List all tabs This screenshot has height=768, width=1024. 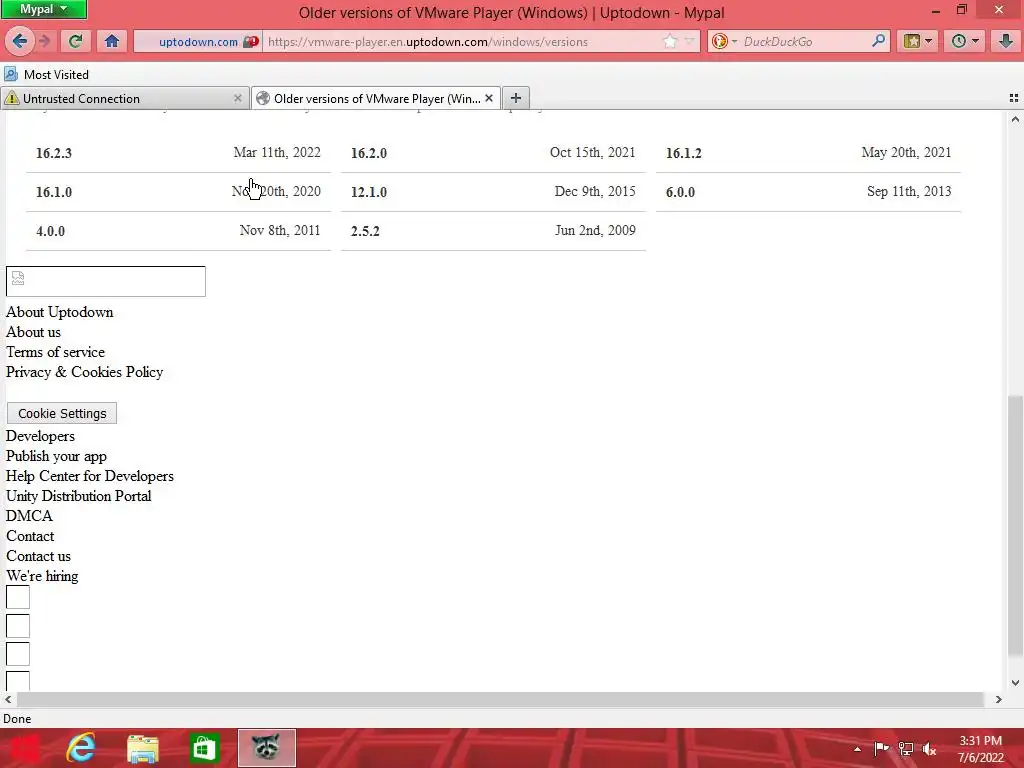(x=1014, y=98)
